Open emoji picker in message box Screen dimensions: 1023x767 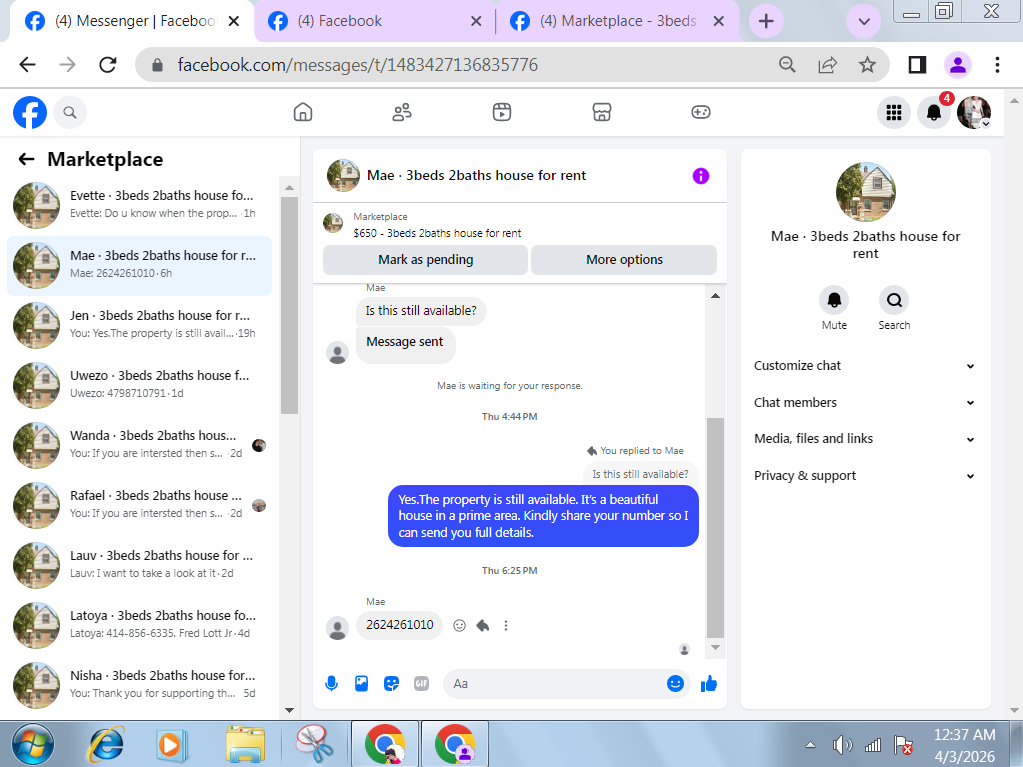(675, 684)
